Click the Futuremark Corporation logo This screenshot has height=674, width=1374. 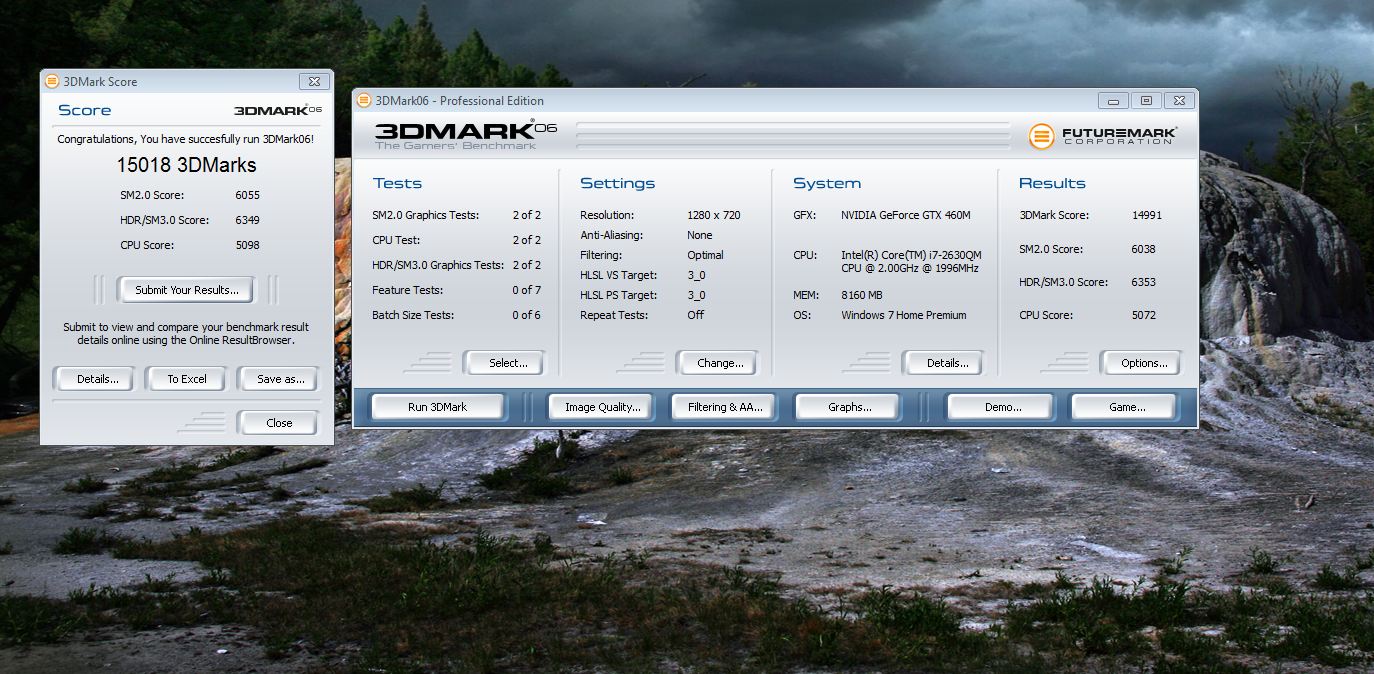1102,135
